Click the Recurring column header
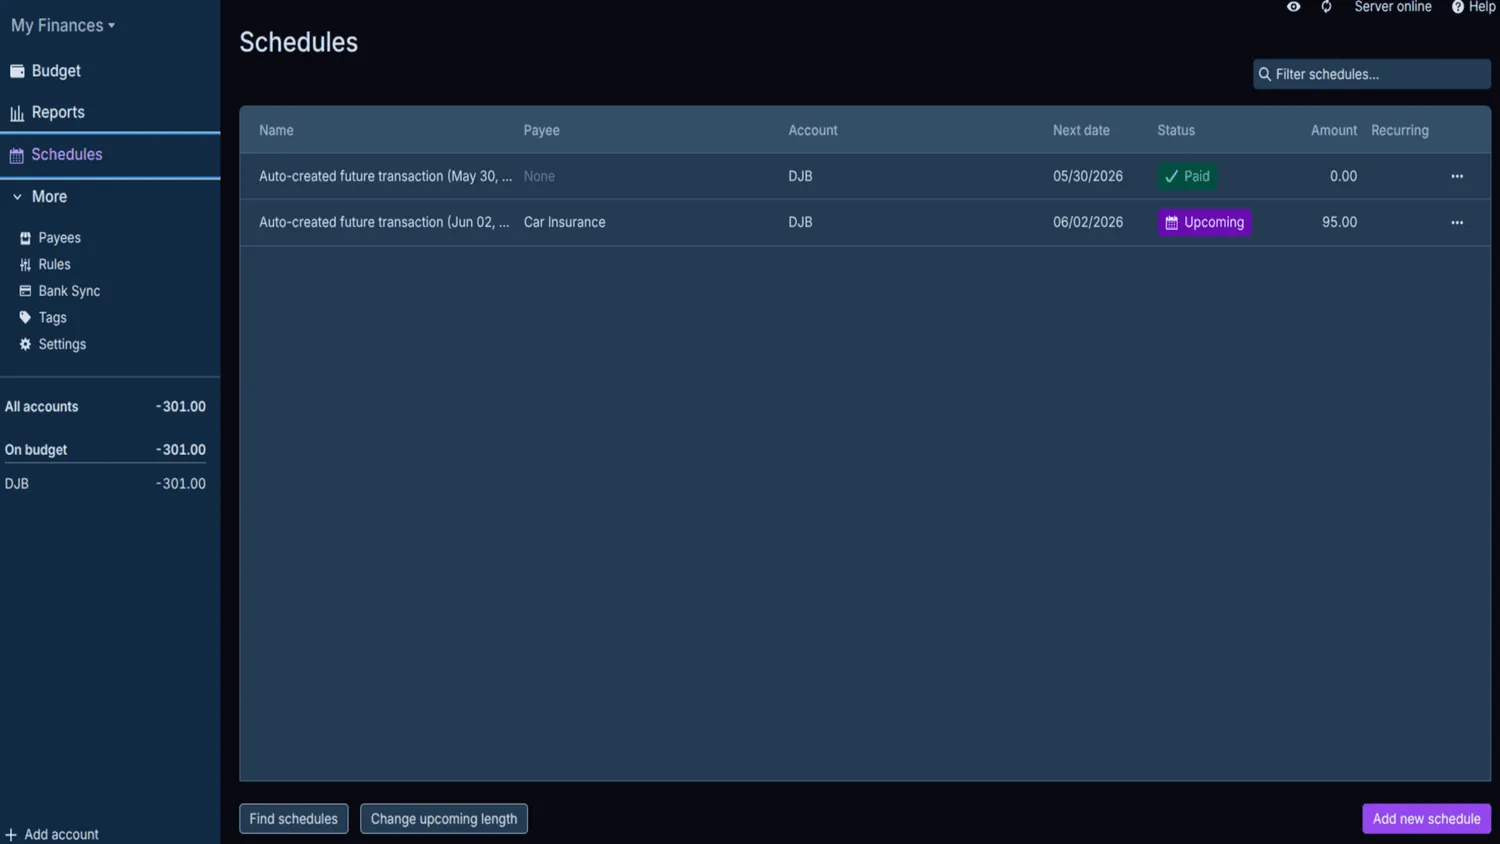This screenshot has width=1500, height=844. (1400, 131)
